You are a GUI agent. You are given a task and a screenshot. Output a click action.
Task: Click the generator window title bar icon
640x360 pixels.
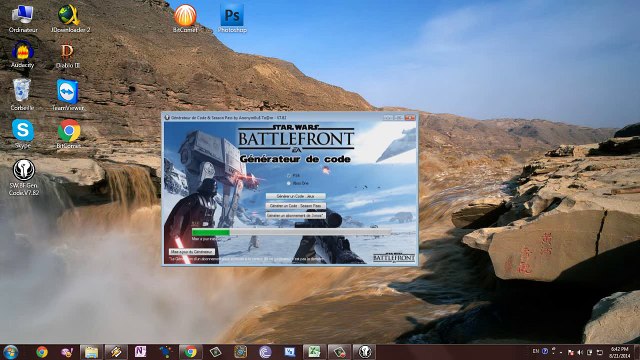pos(167,118)
